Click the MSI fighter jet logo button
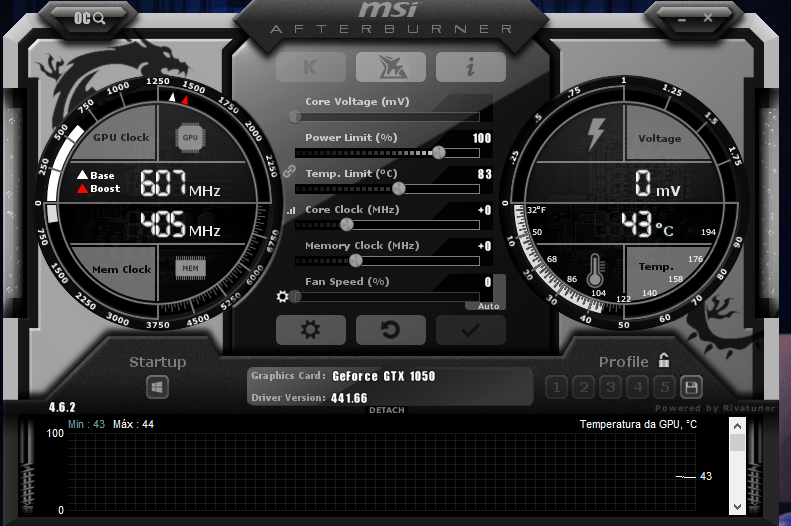The width and height of the screenshot is (791, 526). (x=390, y=67)
